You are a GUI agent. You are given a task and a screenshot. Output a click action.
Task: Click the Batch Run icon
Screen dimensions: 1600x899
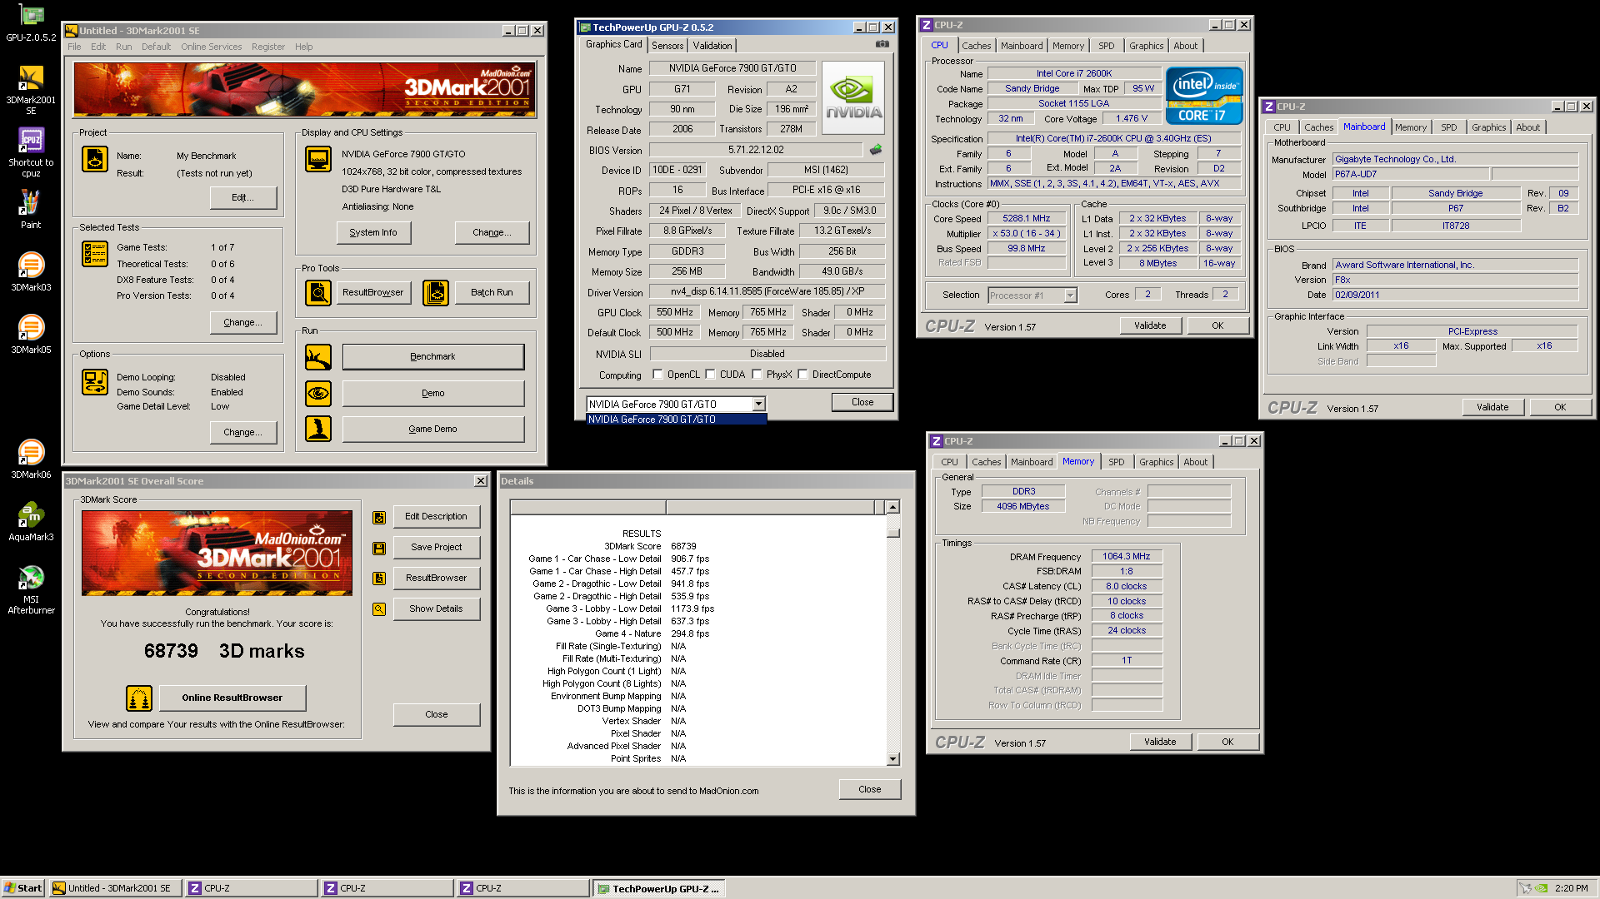(x=435, y=293)
